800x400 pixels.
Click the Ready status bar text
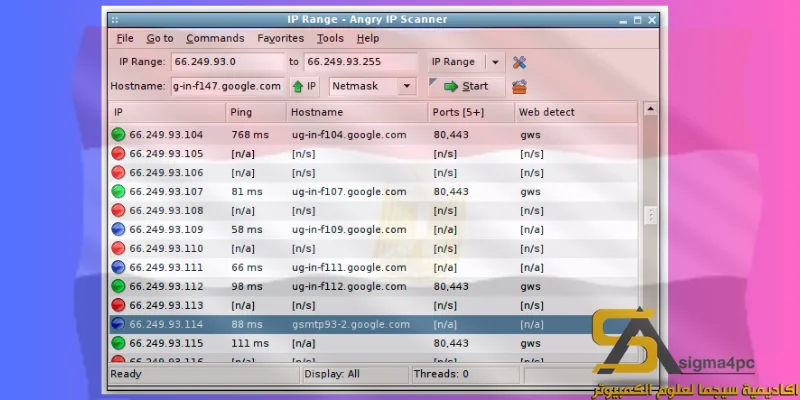126,374
